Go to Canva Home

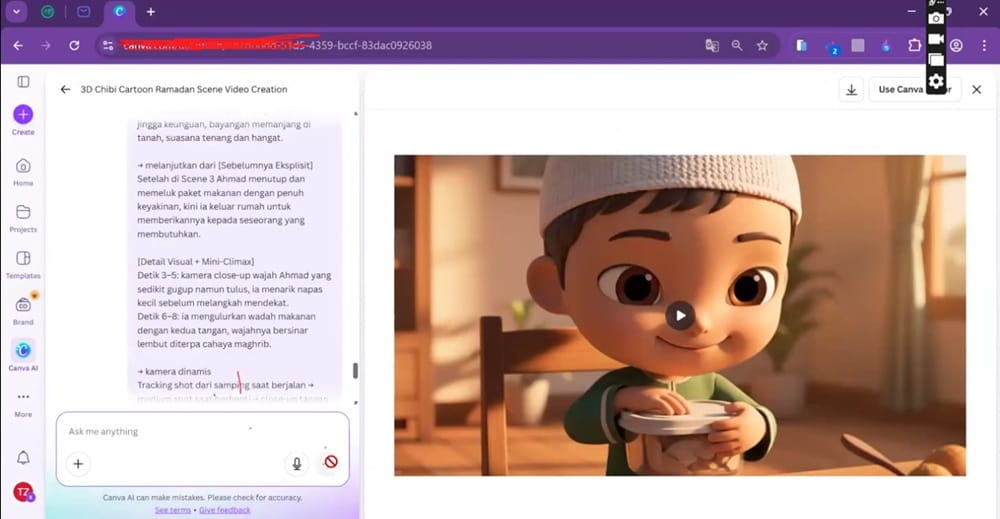click(23, 172)
